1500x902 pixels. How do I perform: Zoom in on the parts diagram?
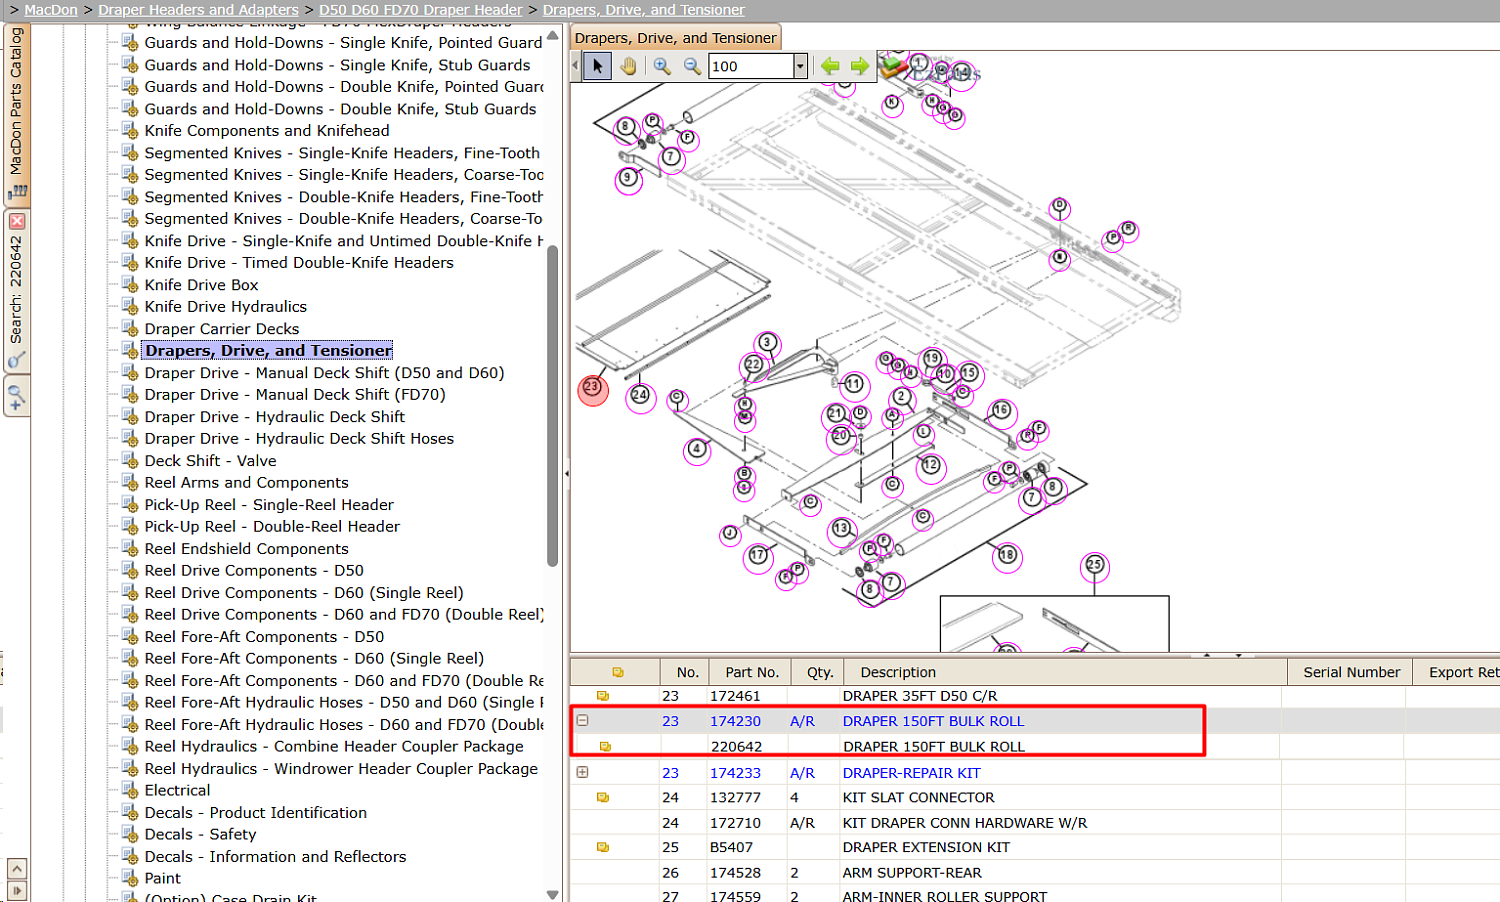(x=662, y=66)
